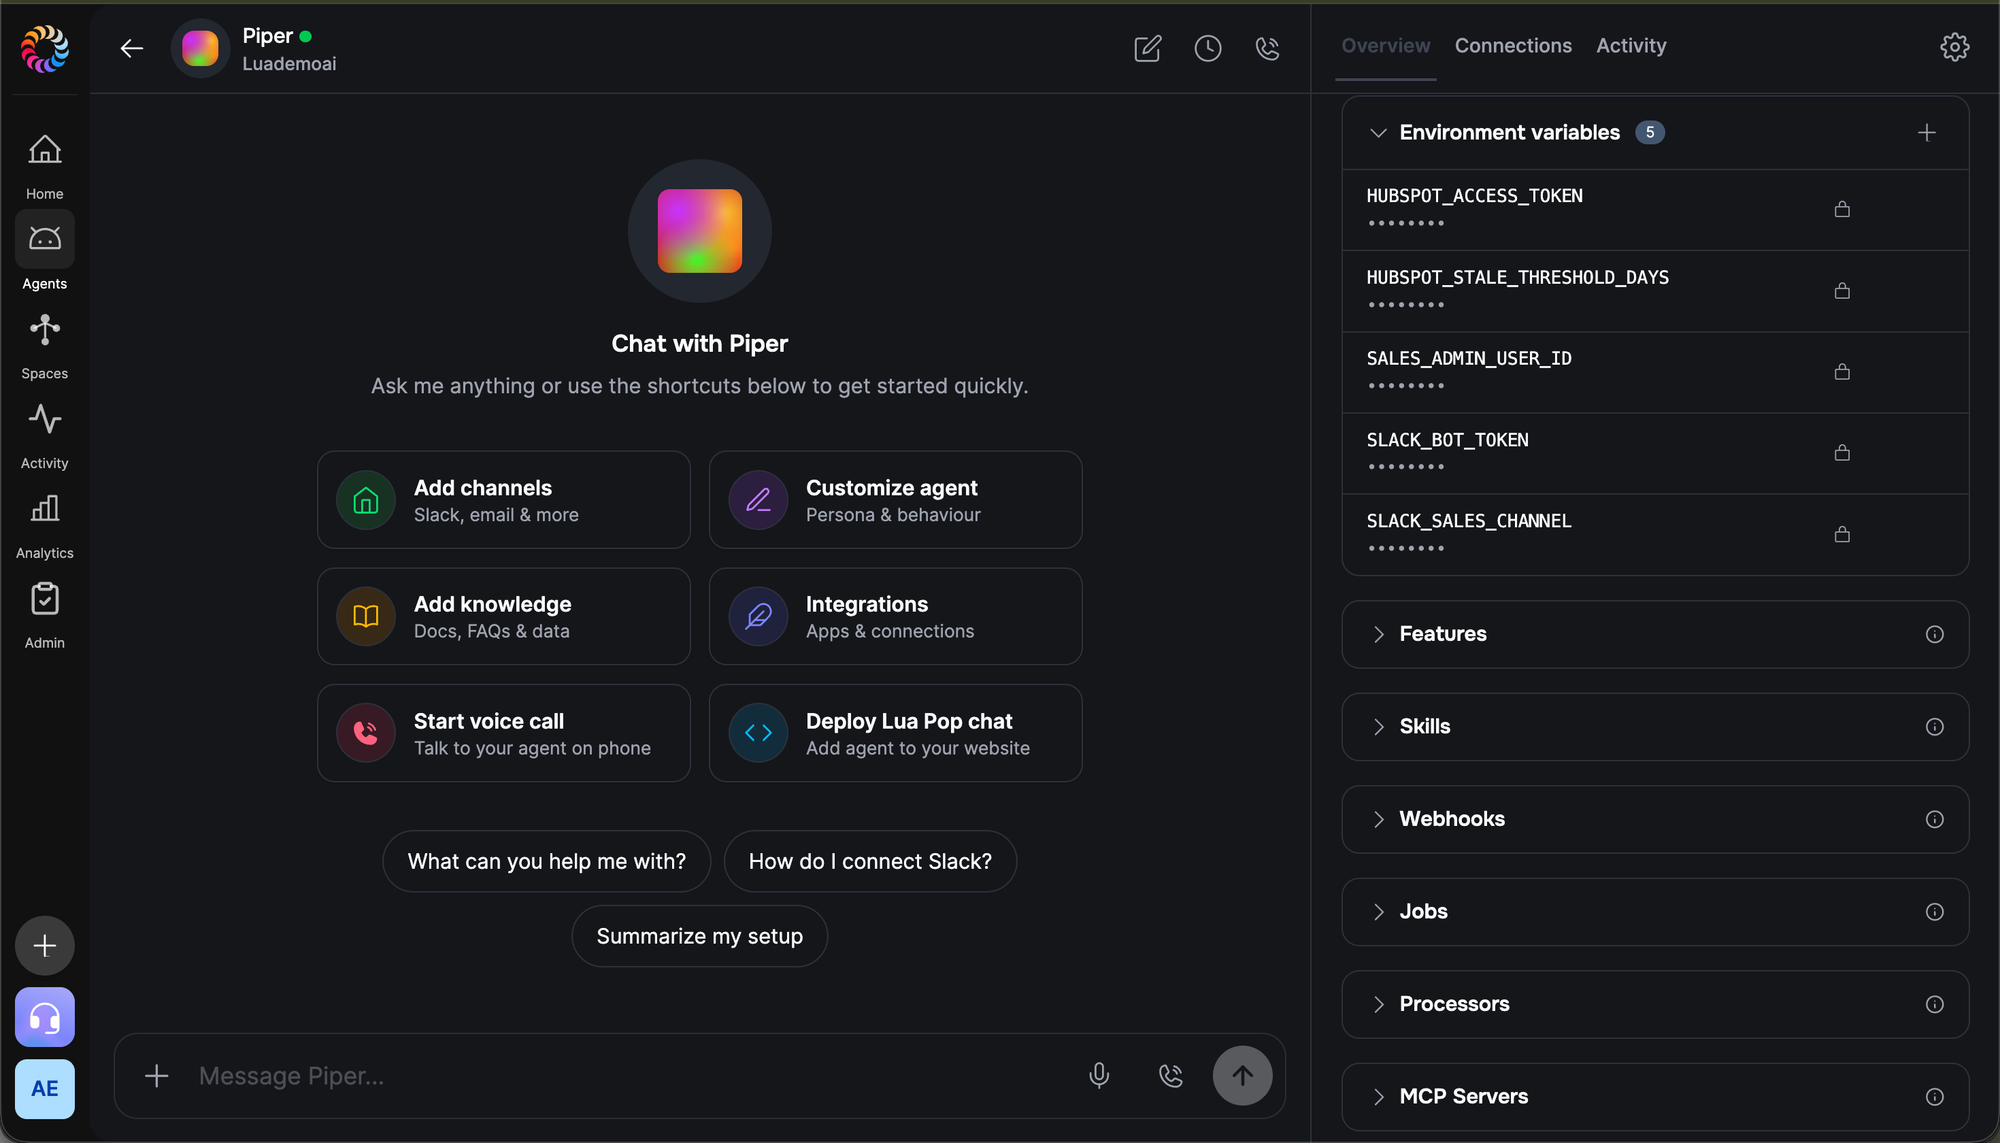Open the Customize agent card

coord(895,500)
